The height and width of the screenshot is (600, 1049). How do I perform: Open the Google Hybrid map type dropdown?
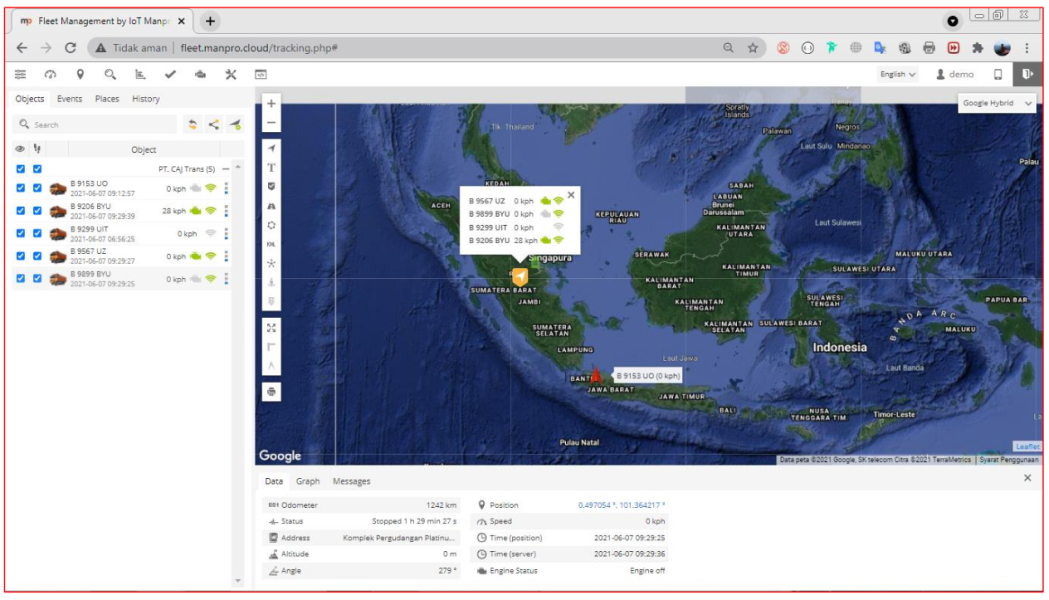[995, 103]
